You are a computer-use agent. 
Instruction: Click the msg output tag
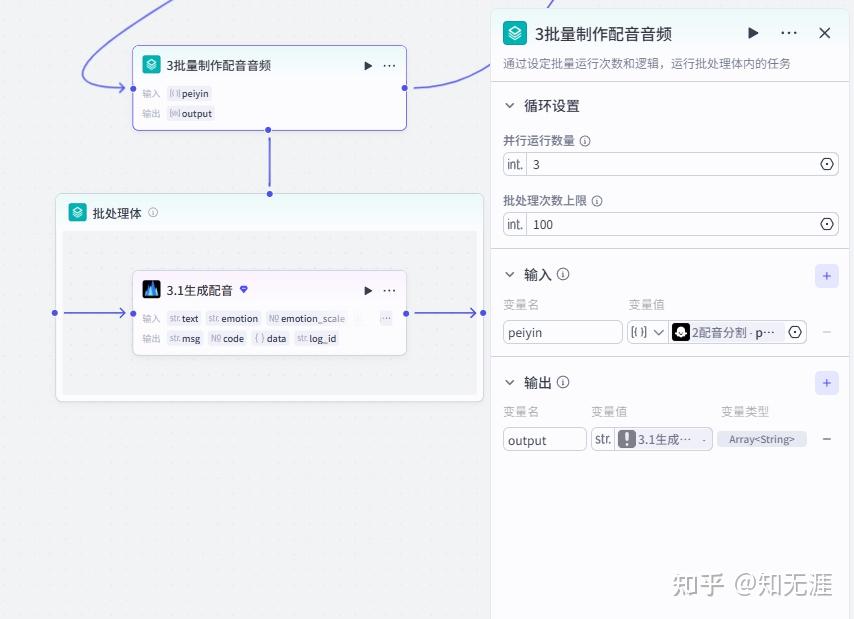[185, 339]
